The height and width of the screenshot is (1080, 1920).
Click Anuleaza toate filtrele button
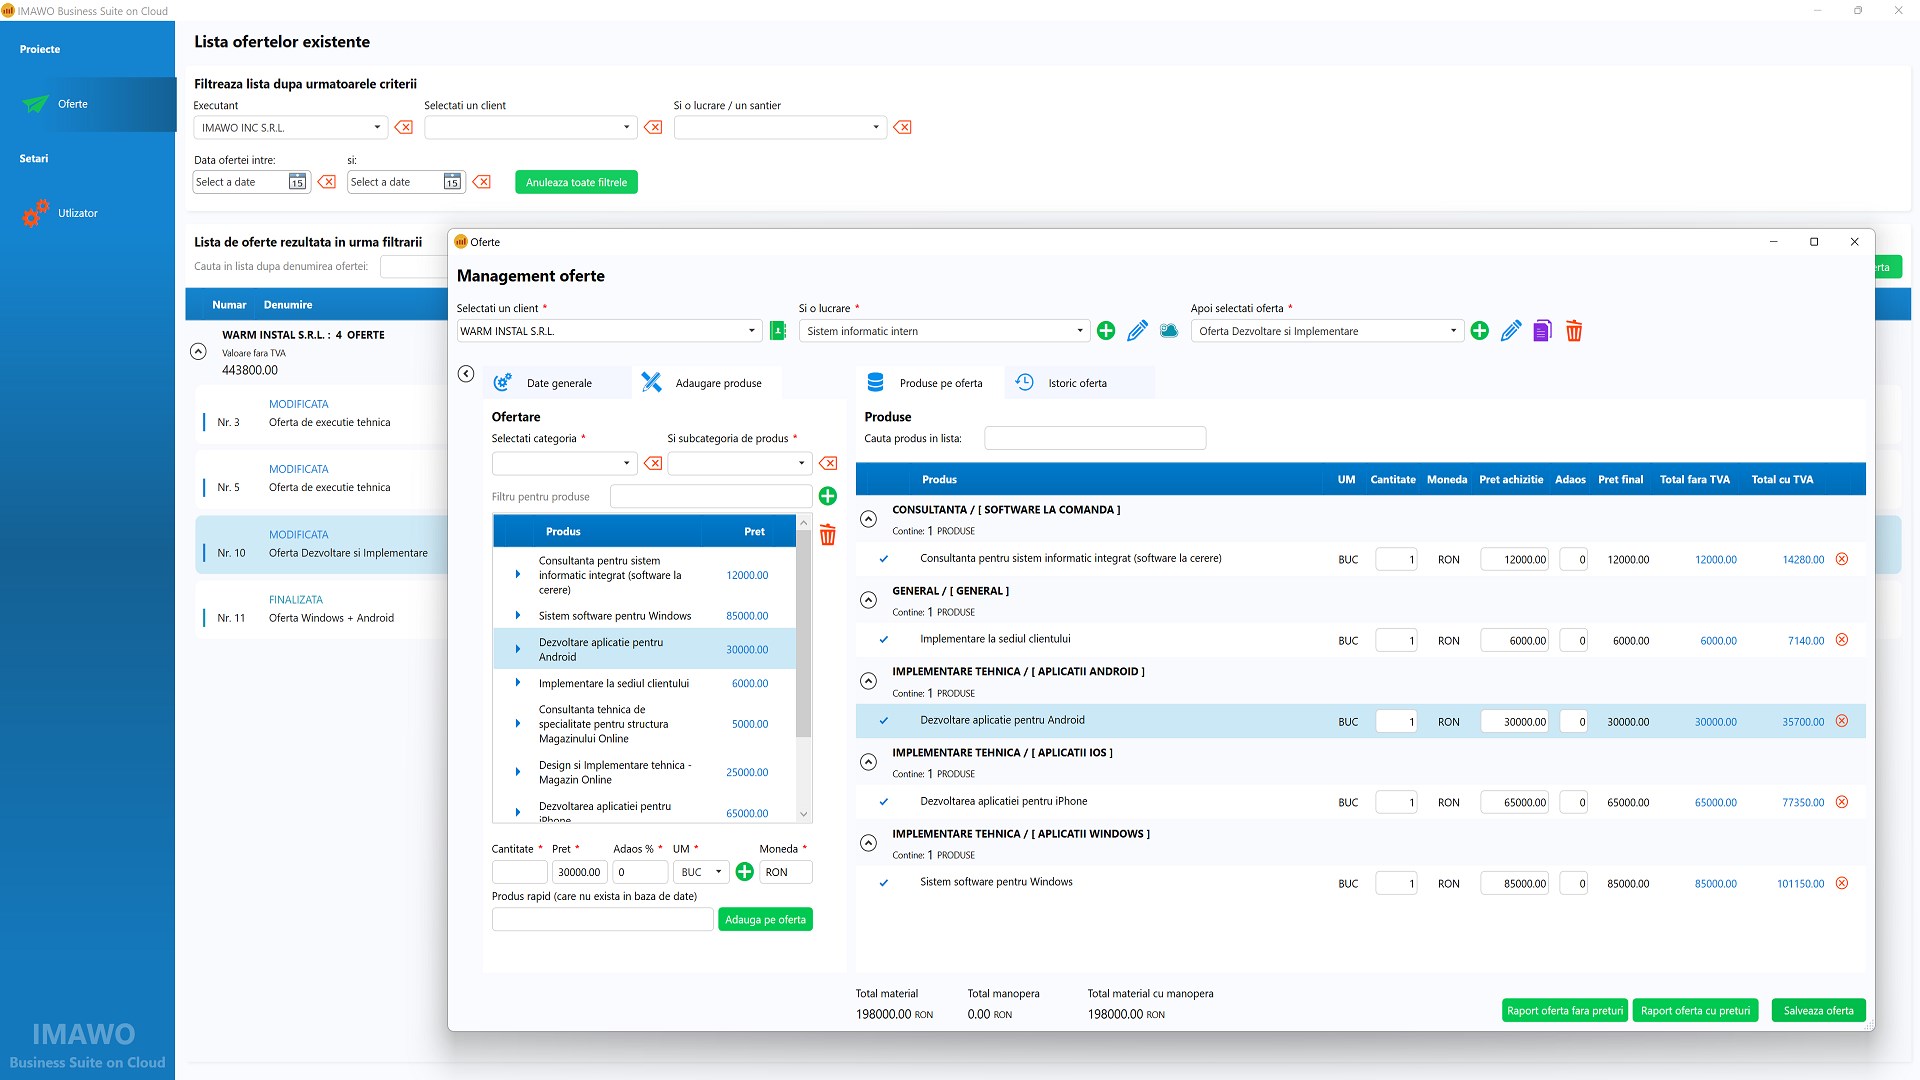coord(576,182)
